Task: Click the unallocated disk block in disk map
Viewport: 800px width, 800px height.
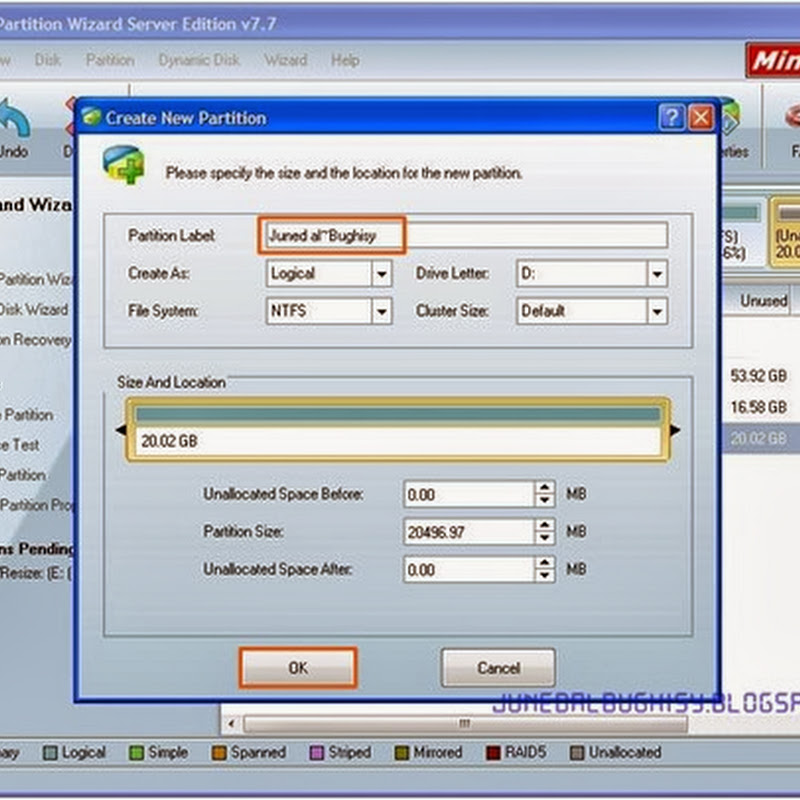Action: 786,232
